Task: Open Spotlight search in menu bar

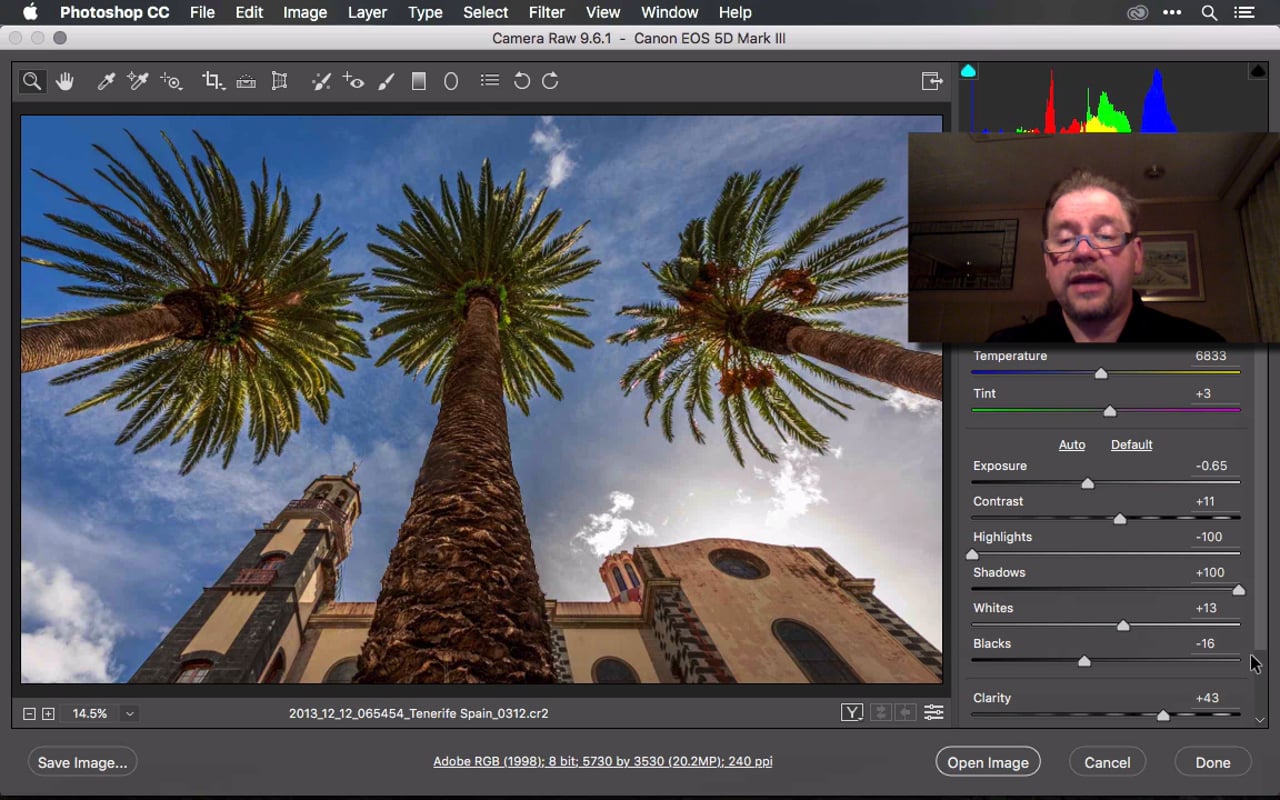Action: (1209, 12)
